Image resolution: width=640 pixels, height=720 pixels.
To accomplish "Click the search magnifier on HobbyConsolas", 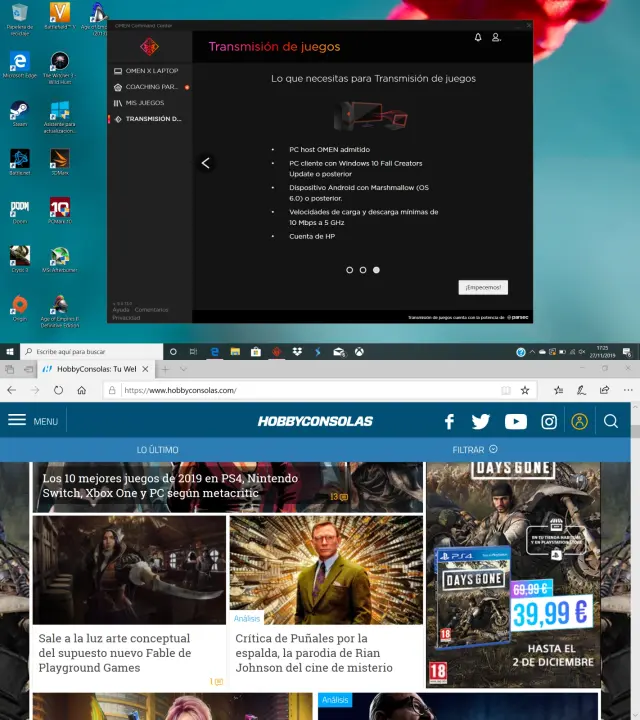I will tap(611, 422).
